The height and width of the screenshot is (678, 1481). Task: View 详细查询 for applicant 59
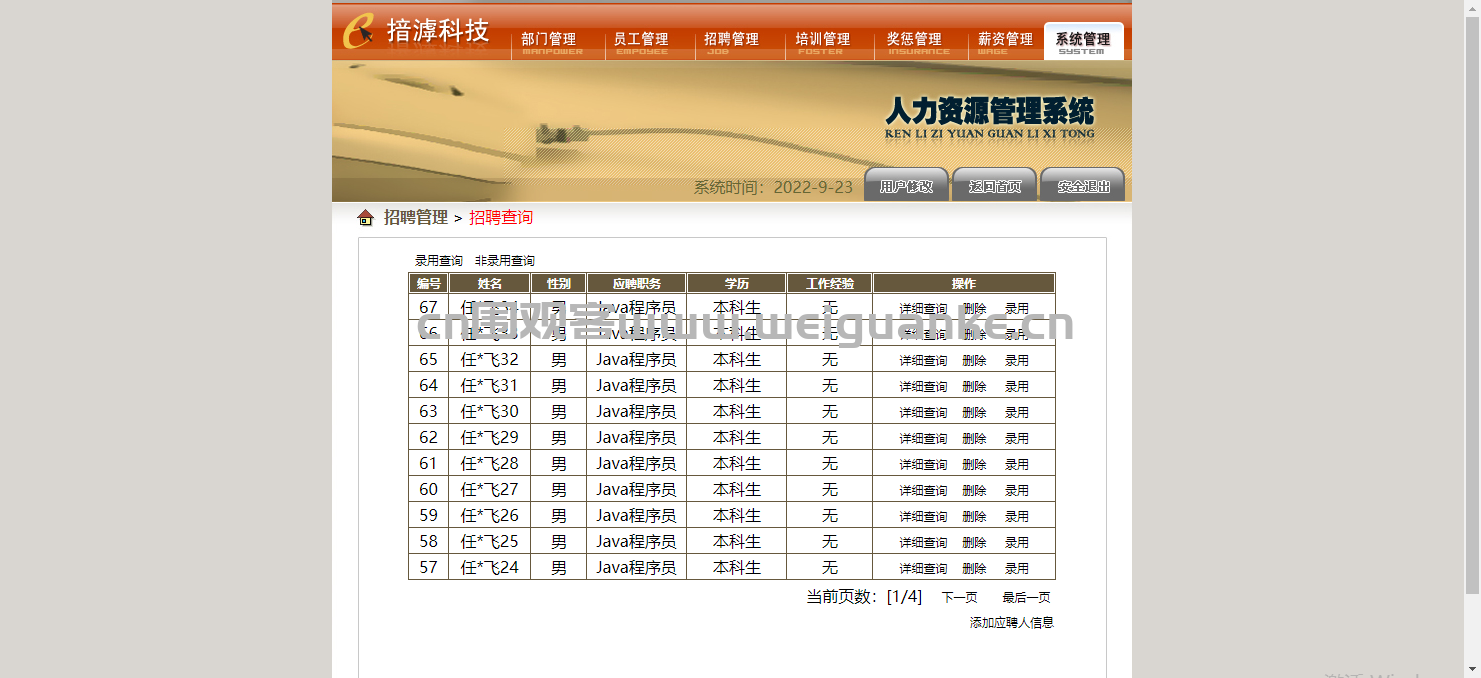(x=923, y=517)
